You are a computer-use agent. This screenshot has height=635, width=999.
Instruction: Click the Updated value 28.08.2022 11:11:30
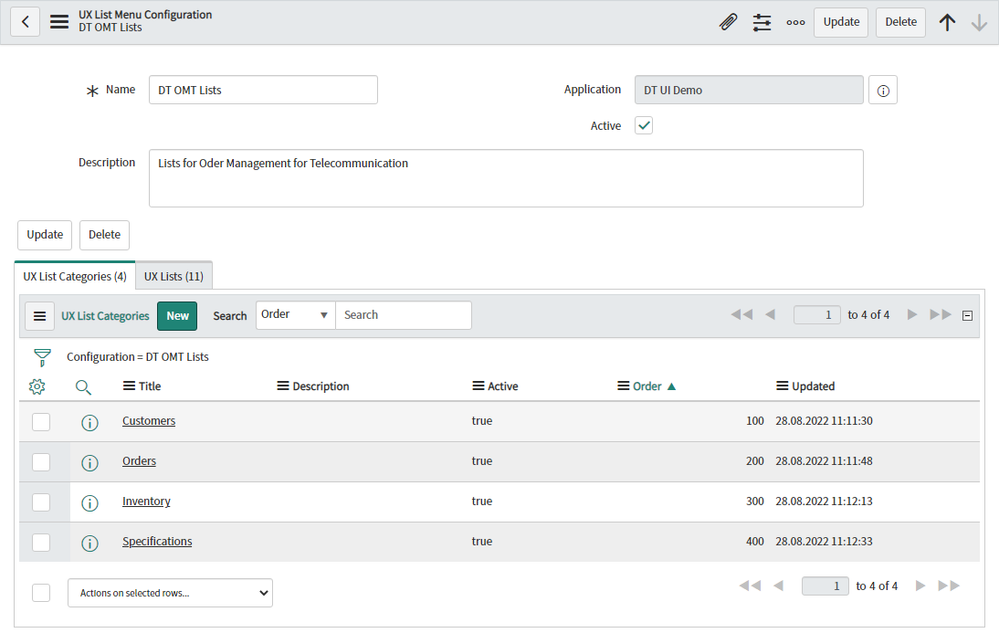pos(824,421)
